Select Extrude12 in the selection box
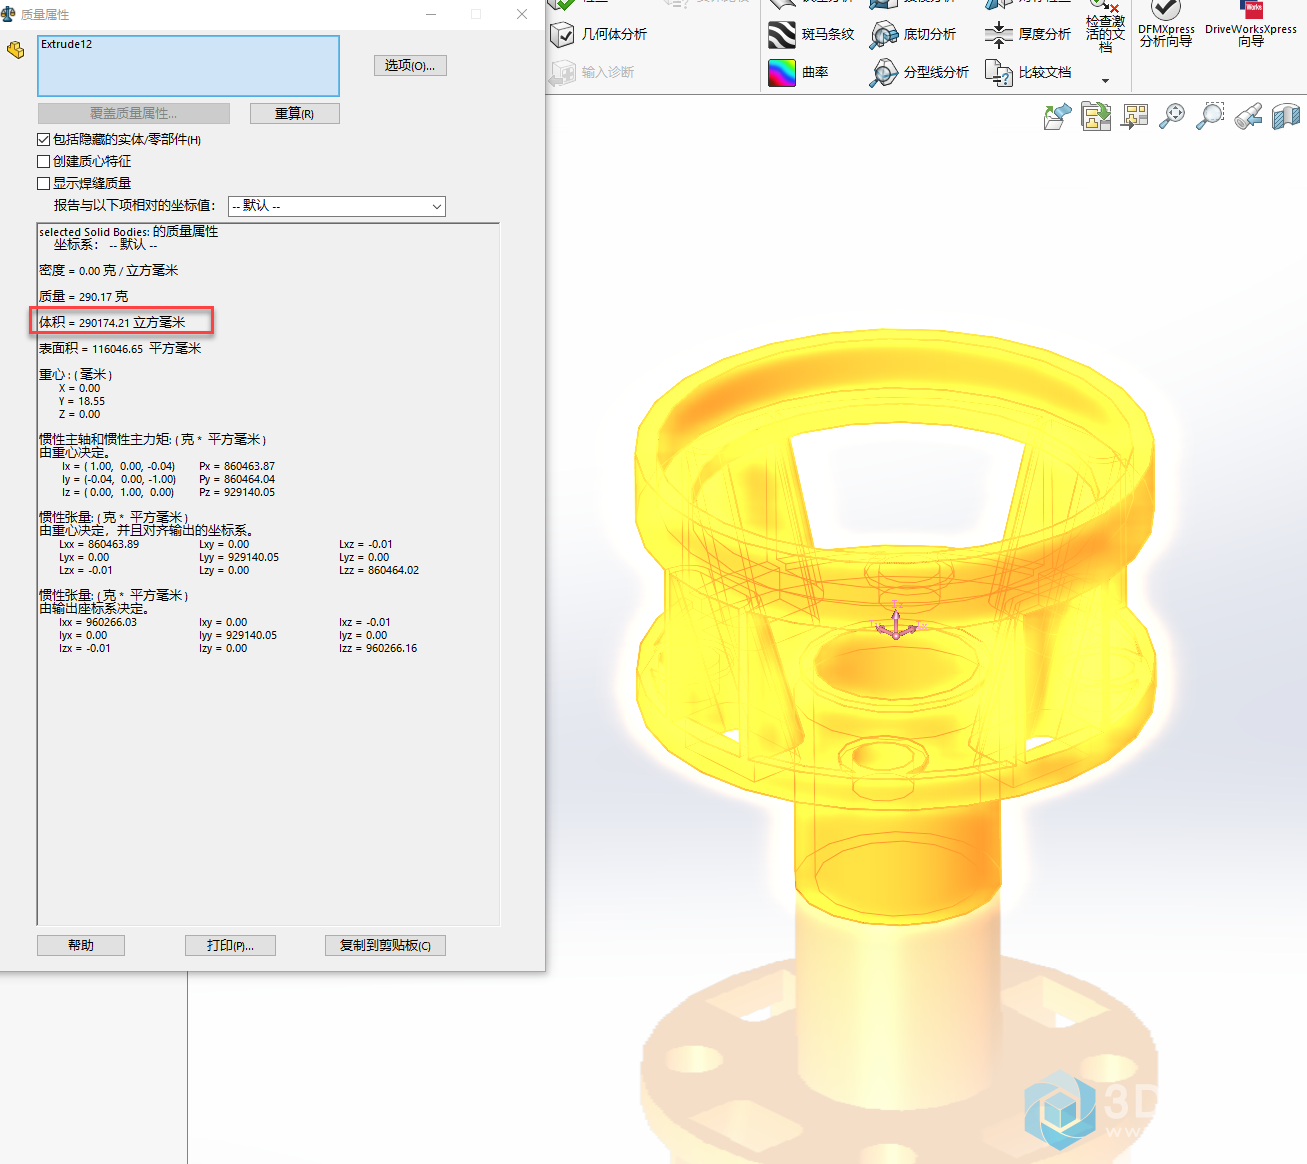This screenshot has width=1307, height=1164. tap(66, 44)
